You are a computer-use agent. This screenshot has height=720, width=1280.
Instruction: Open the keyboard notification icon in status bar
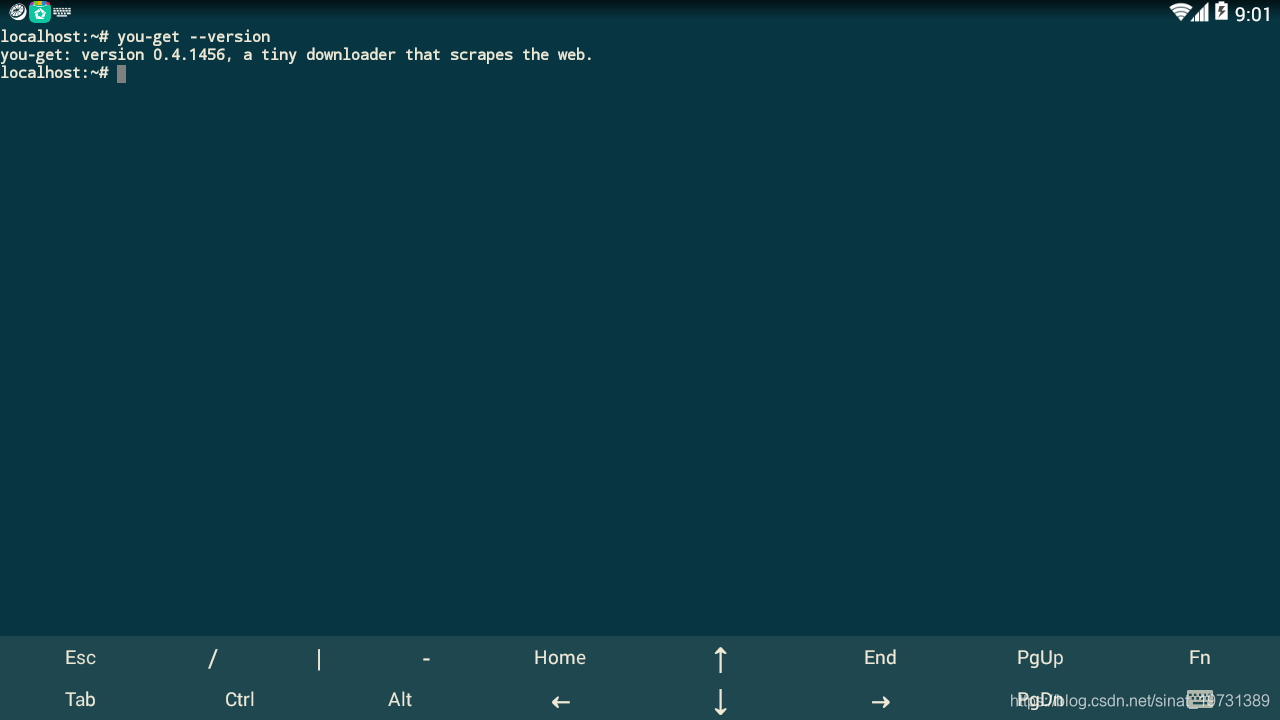pyautogui.click(x=62, y=12)
